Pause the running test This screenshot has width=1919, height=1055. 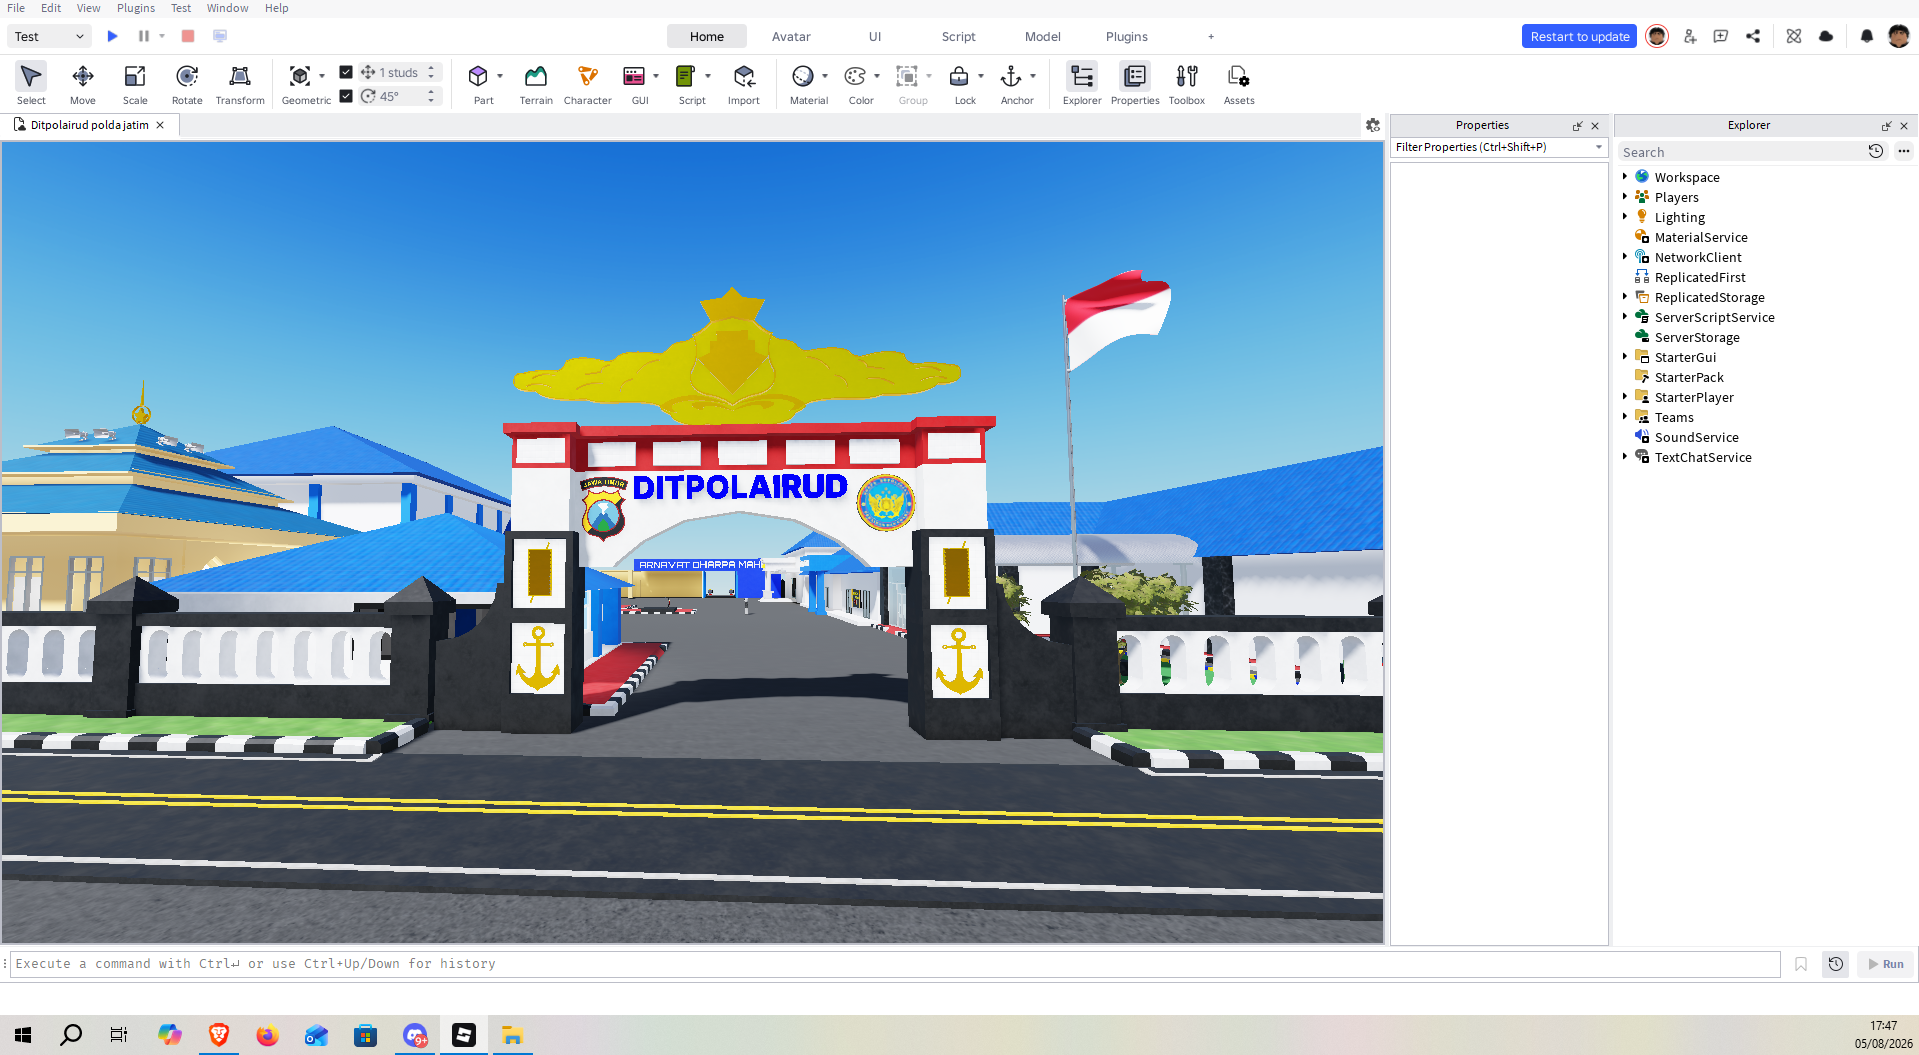(144, 36)
